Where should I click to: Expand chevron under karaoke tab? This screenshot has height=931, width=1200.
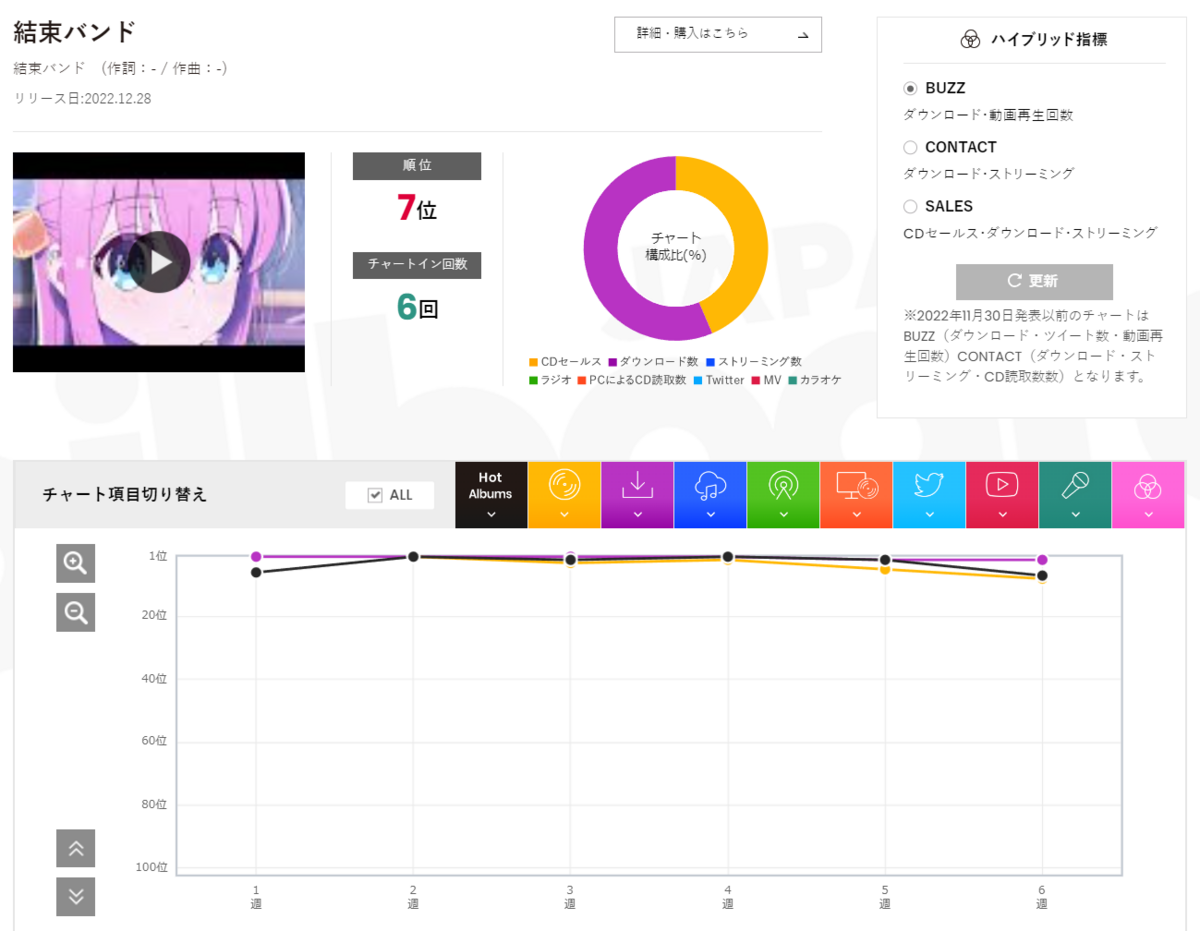point(1075,515)
